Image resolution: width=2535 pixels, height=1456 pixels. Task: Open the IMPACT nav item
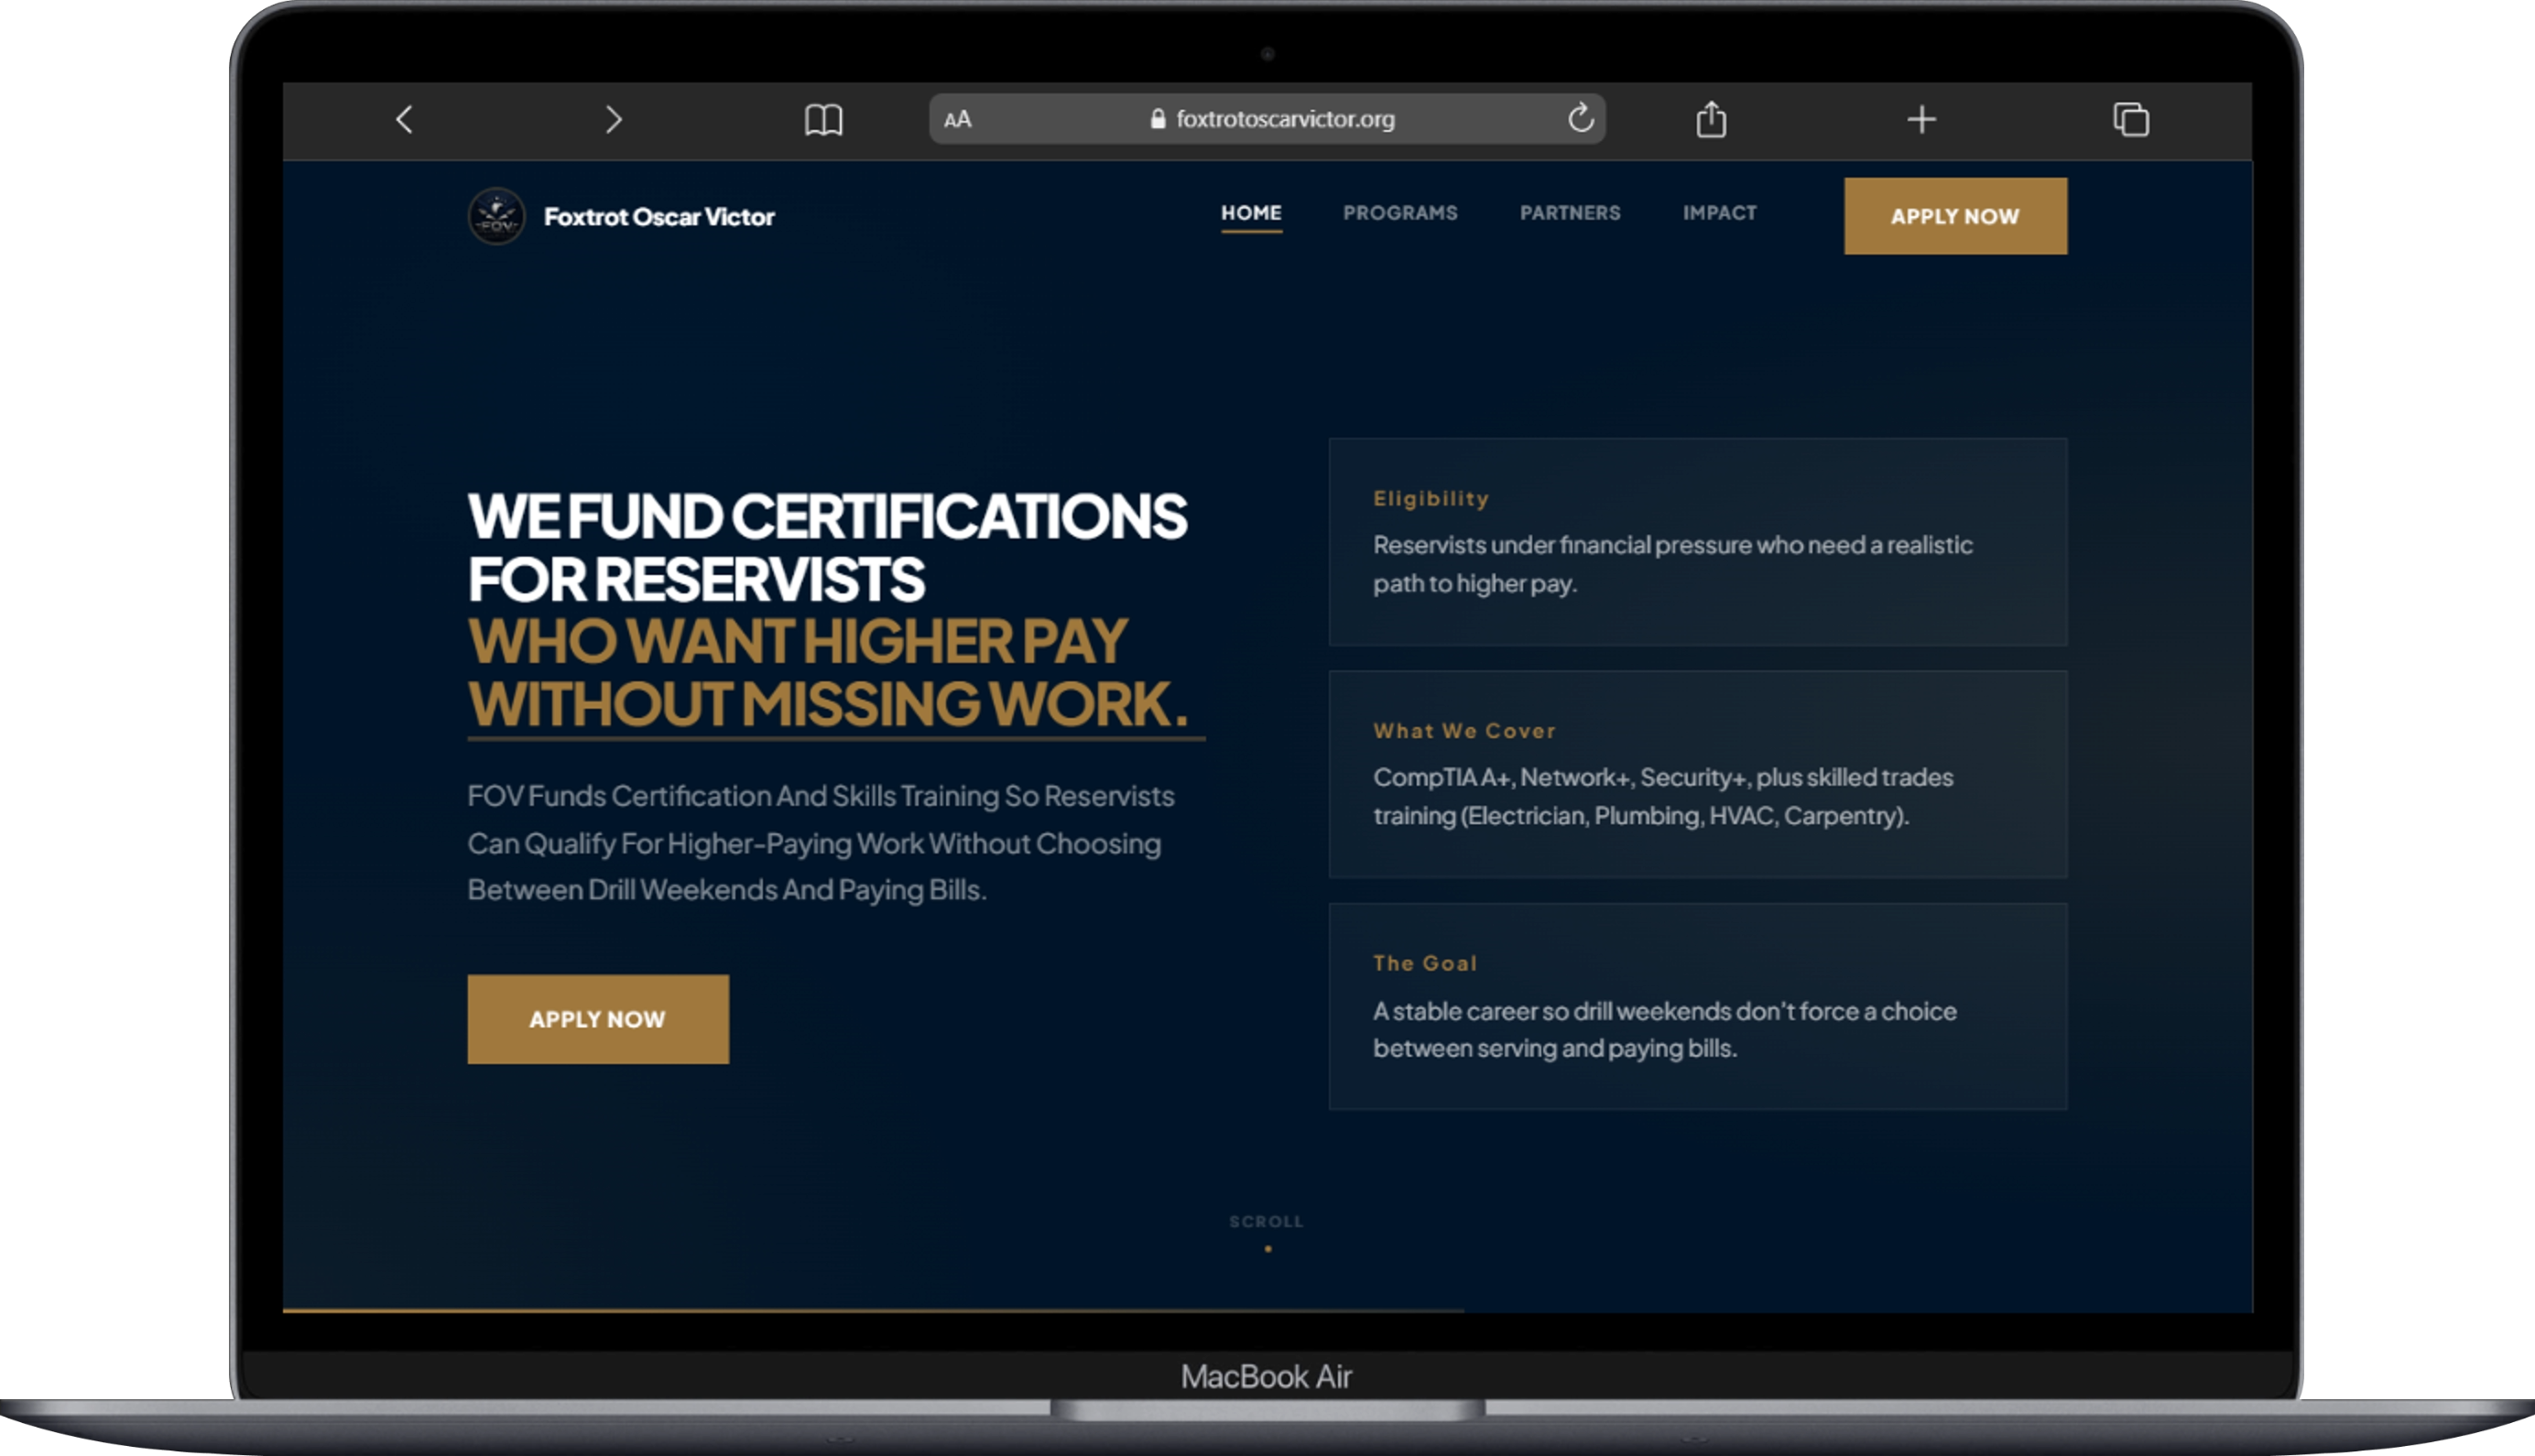pos(1719,213)
